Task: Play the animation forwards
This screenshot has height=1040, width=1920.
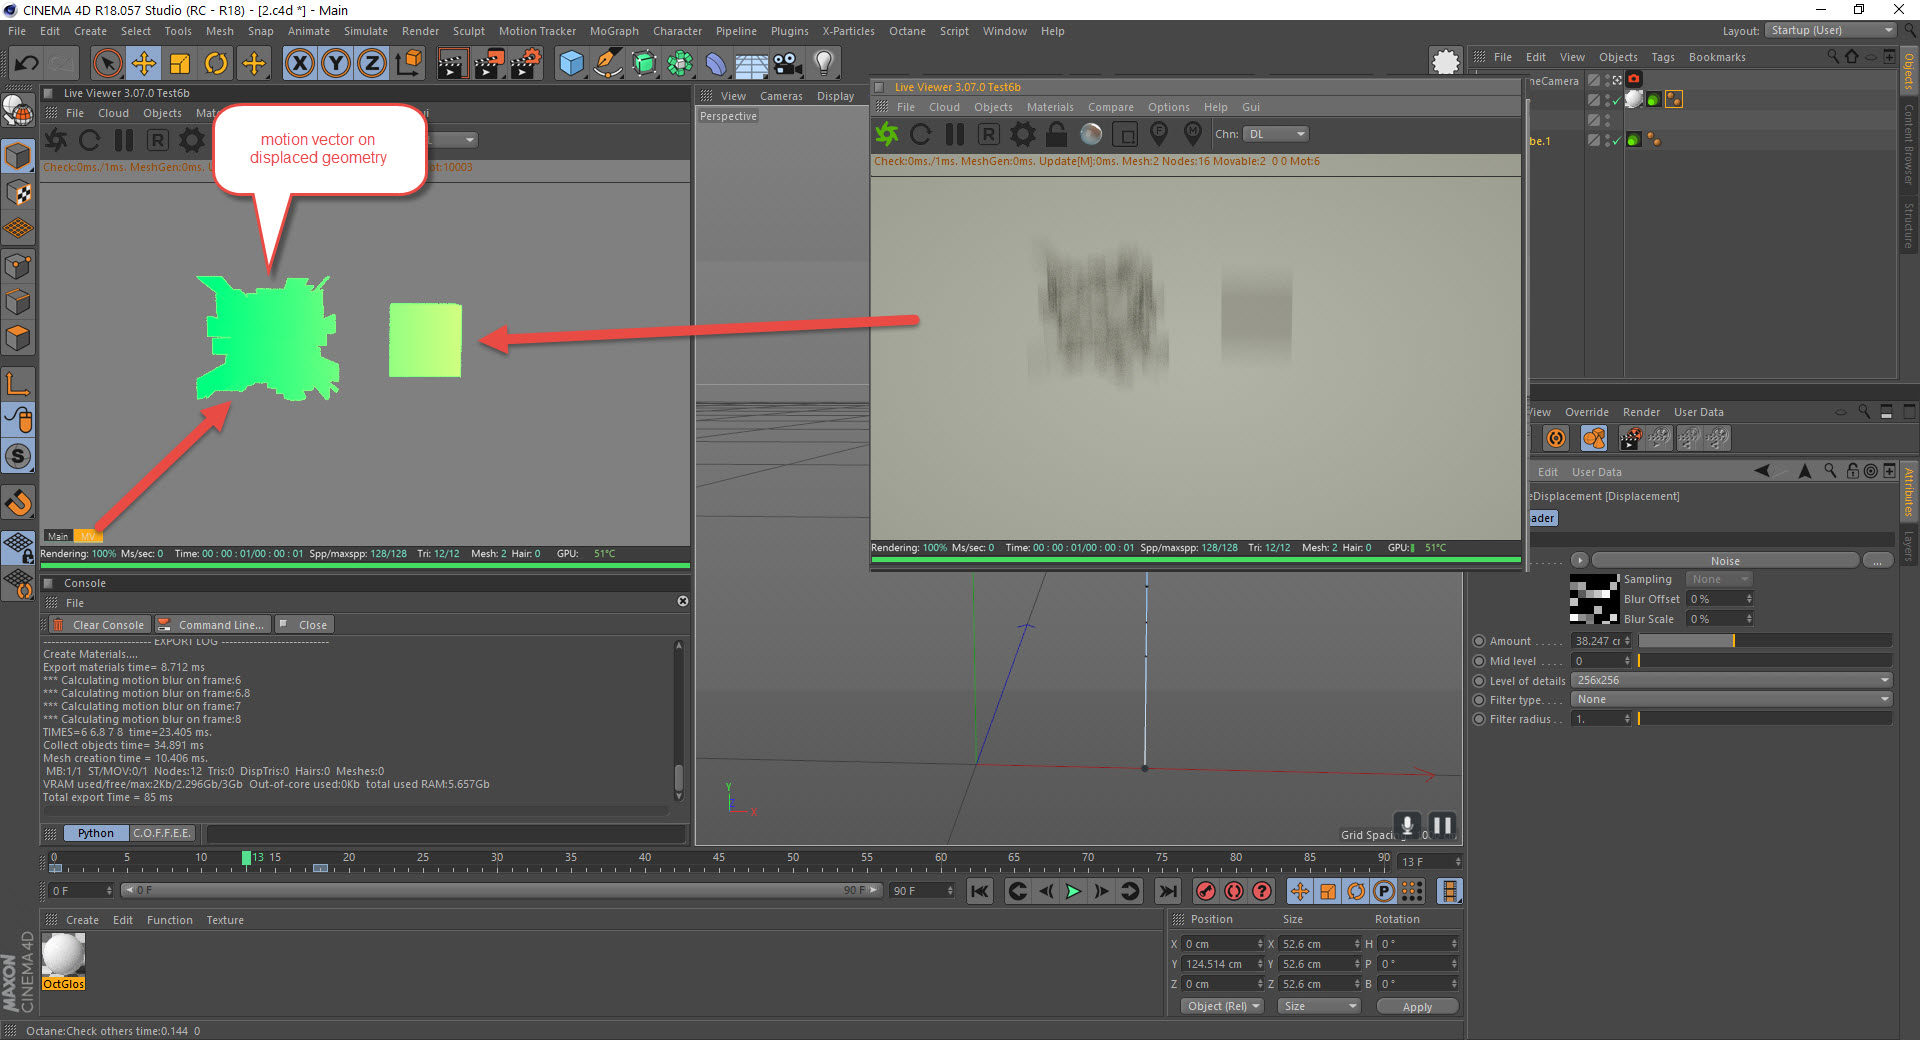Action: click(1073, 891)
